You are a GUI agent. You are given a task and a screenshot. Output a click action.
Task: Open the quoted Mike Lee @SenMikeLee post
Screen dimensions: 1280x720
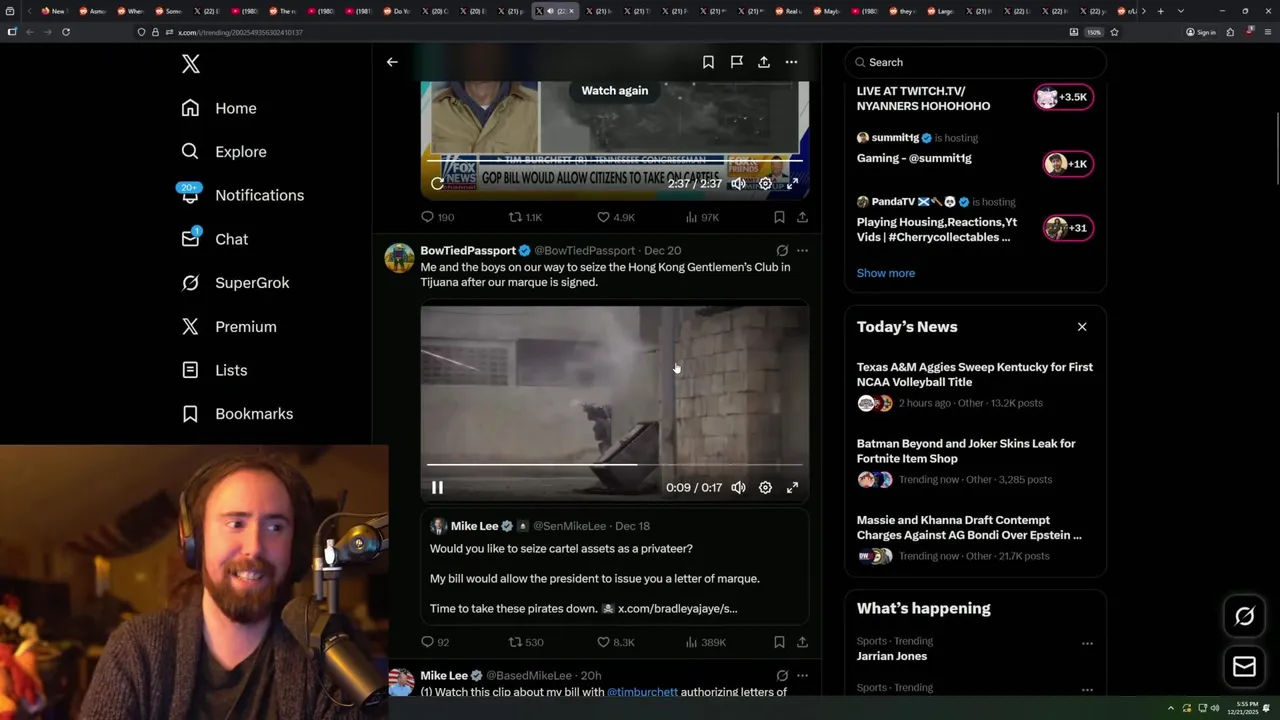[615, 567]
